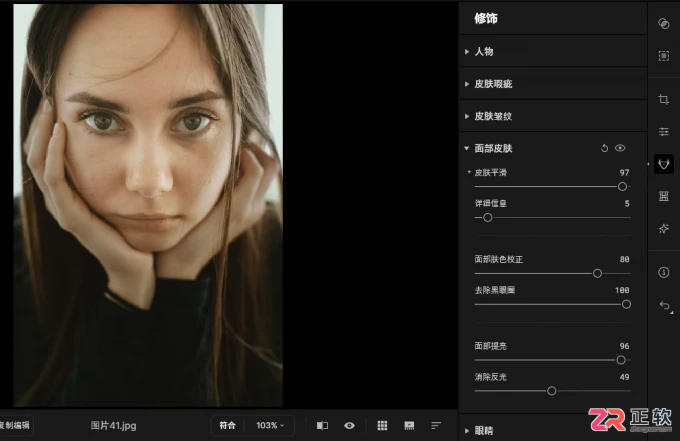Image resolution: width=680 pixels, height=441 pixels.
Task: Click the 详细信息 slider handle
Action: click(487, 218)
